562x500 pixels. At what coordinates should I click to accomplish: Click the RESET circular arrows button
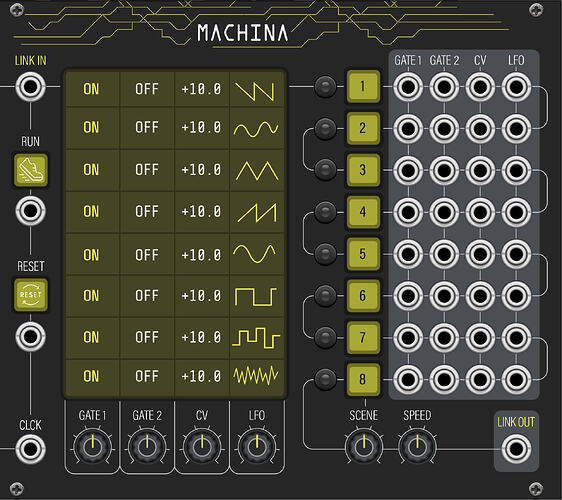point(31,295)
